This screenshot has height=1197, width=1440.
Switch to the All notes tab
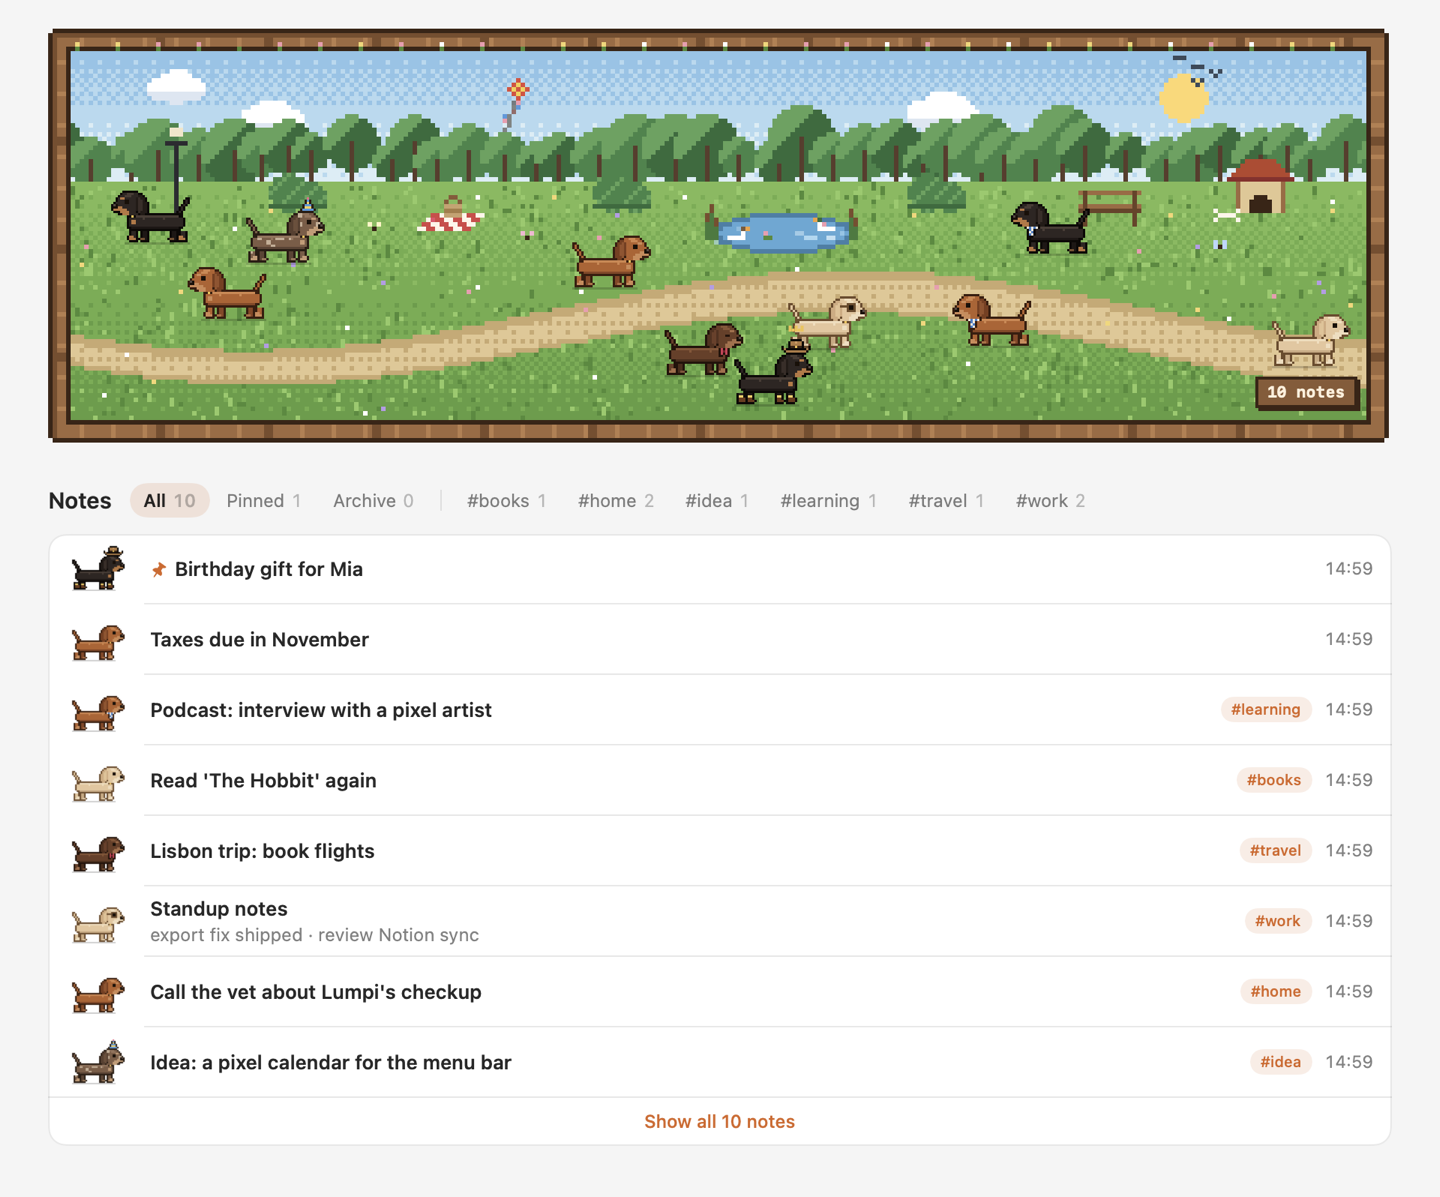[x=169, y=501]
